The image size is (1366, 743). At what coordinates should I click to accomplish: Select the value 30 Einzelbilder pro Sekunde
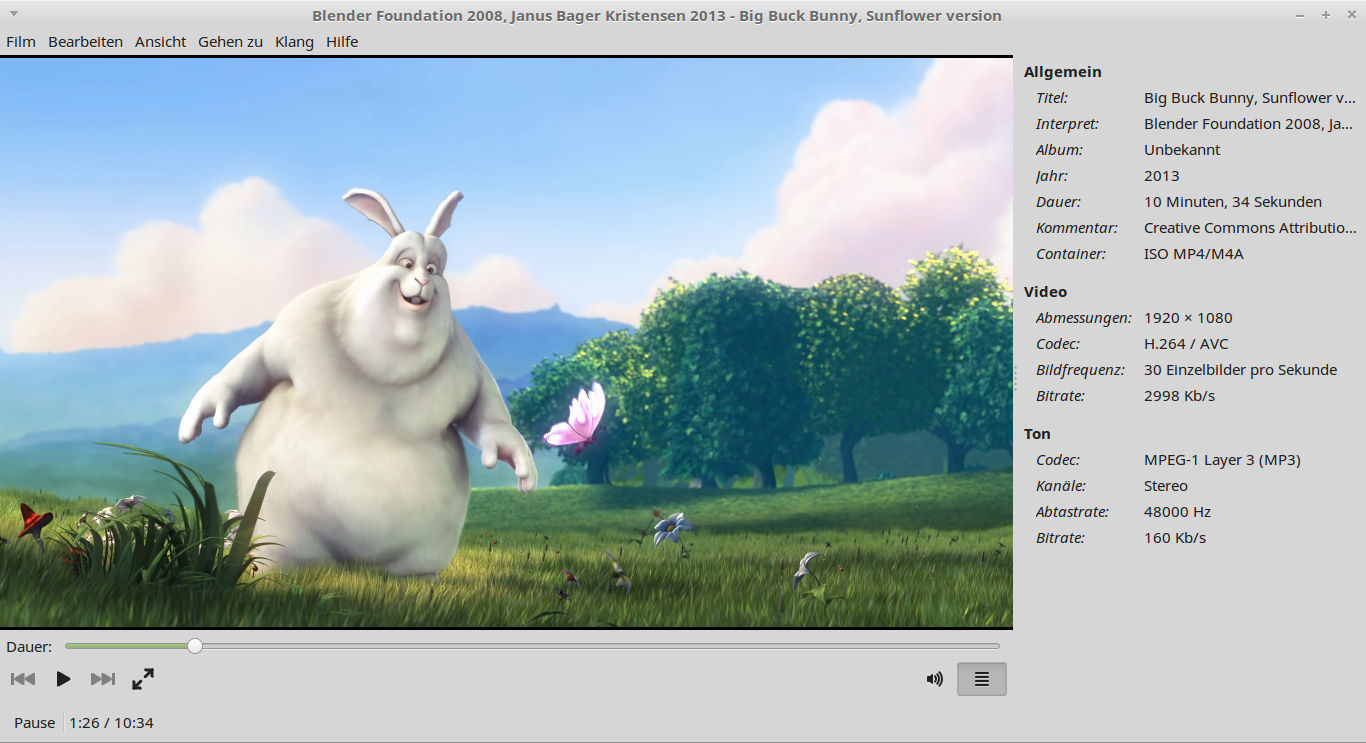click(1240, 370)
